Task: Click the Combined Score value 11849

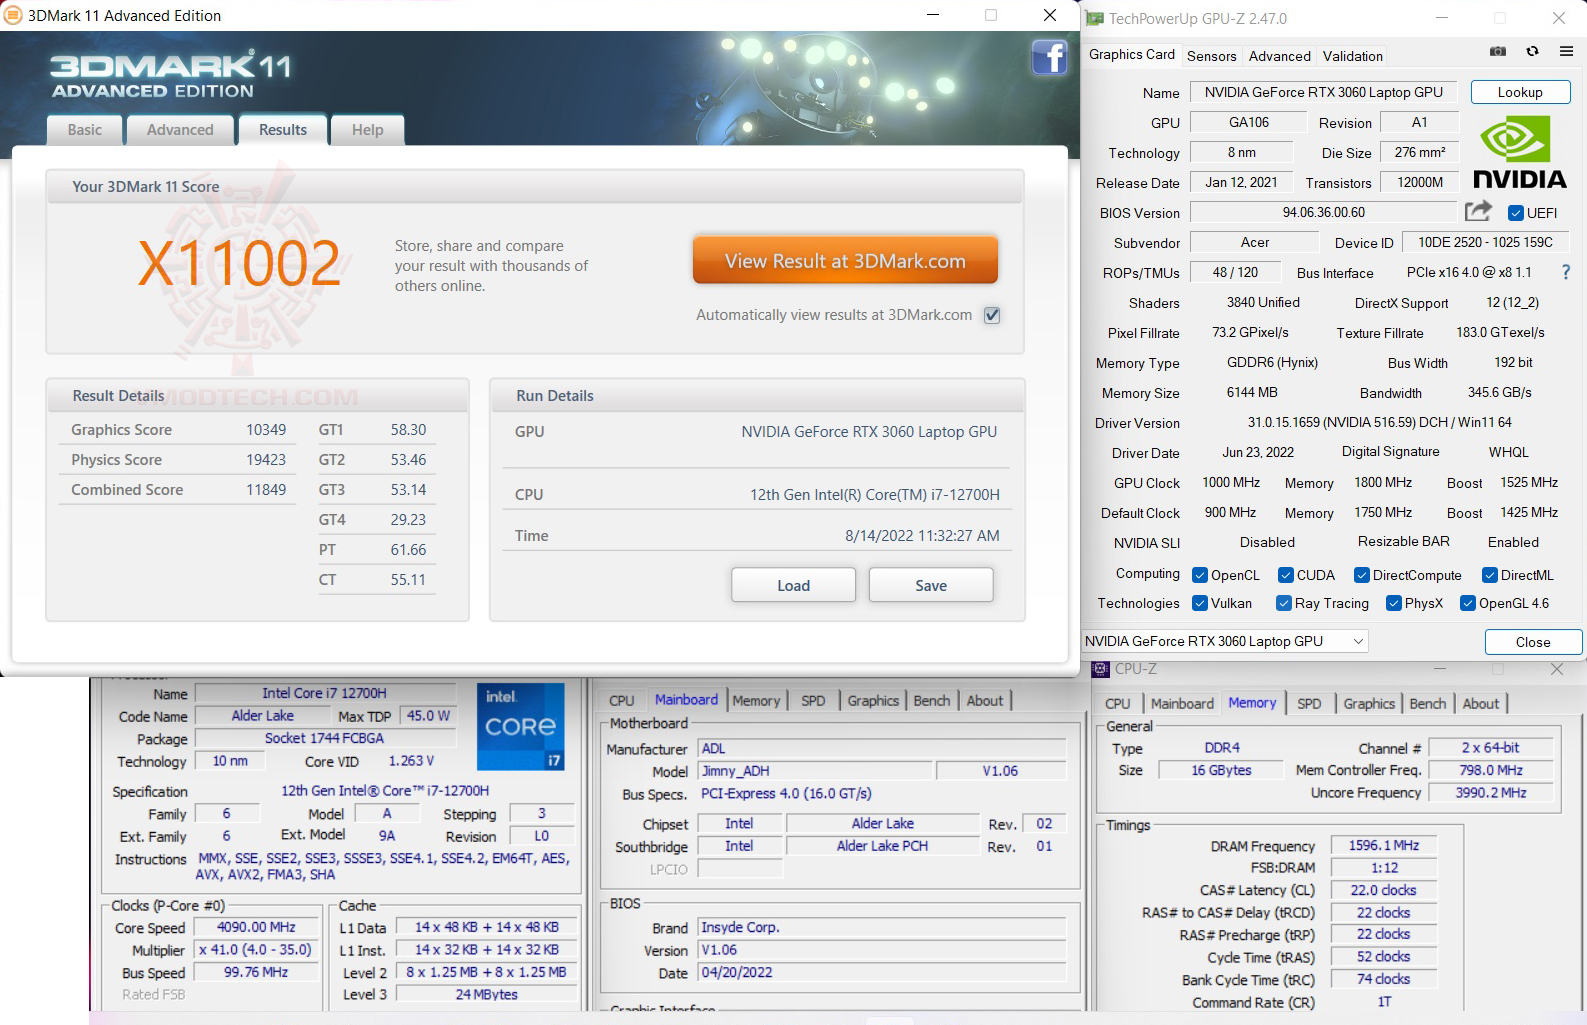Action: coord(266,490)
